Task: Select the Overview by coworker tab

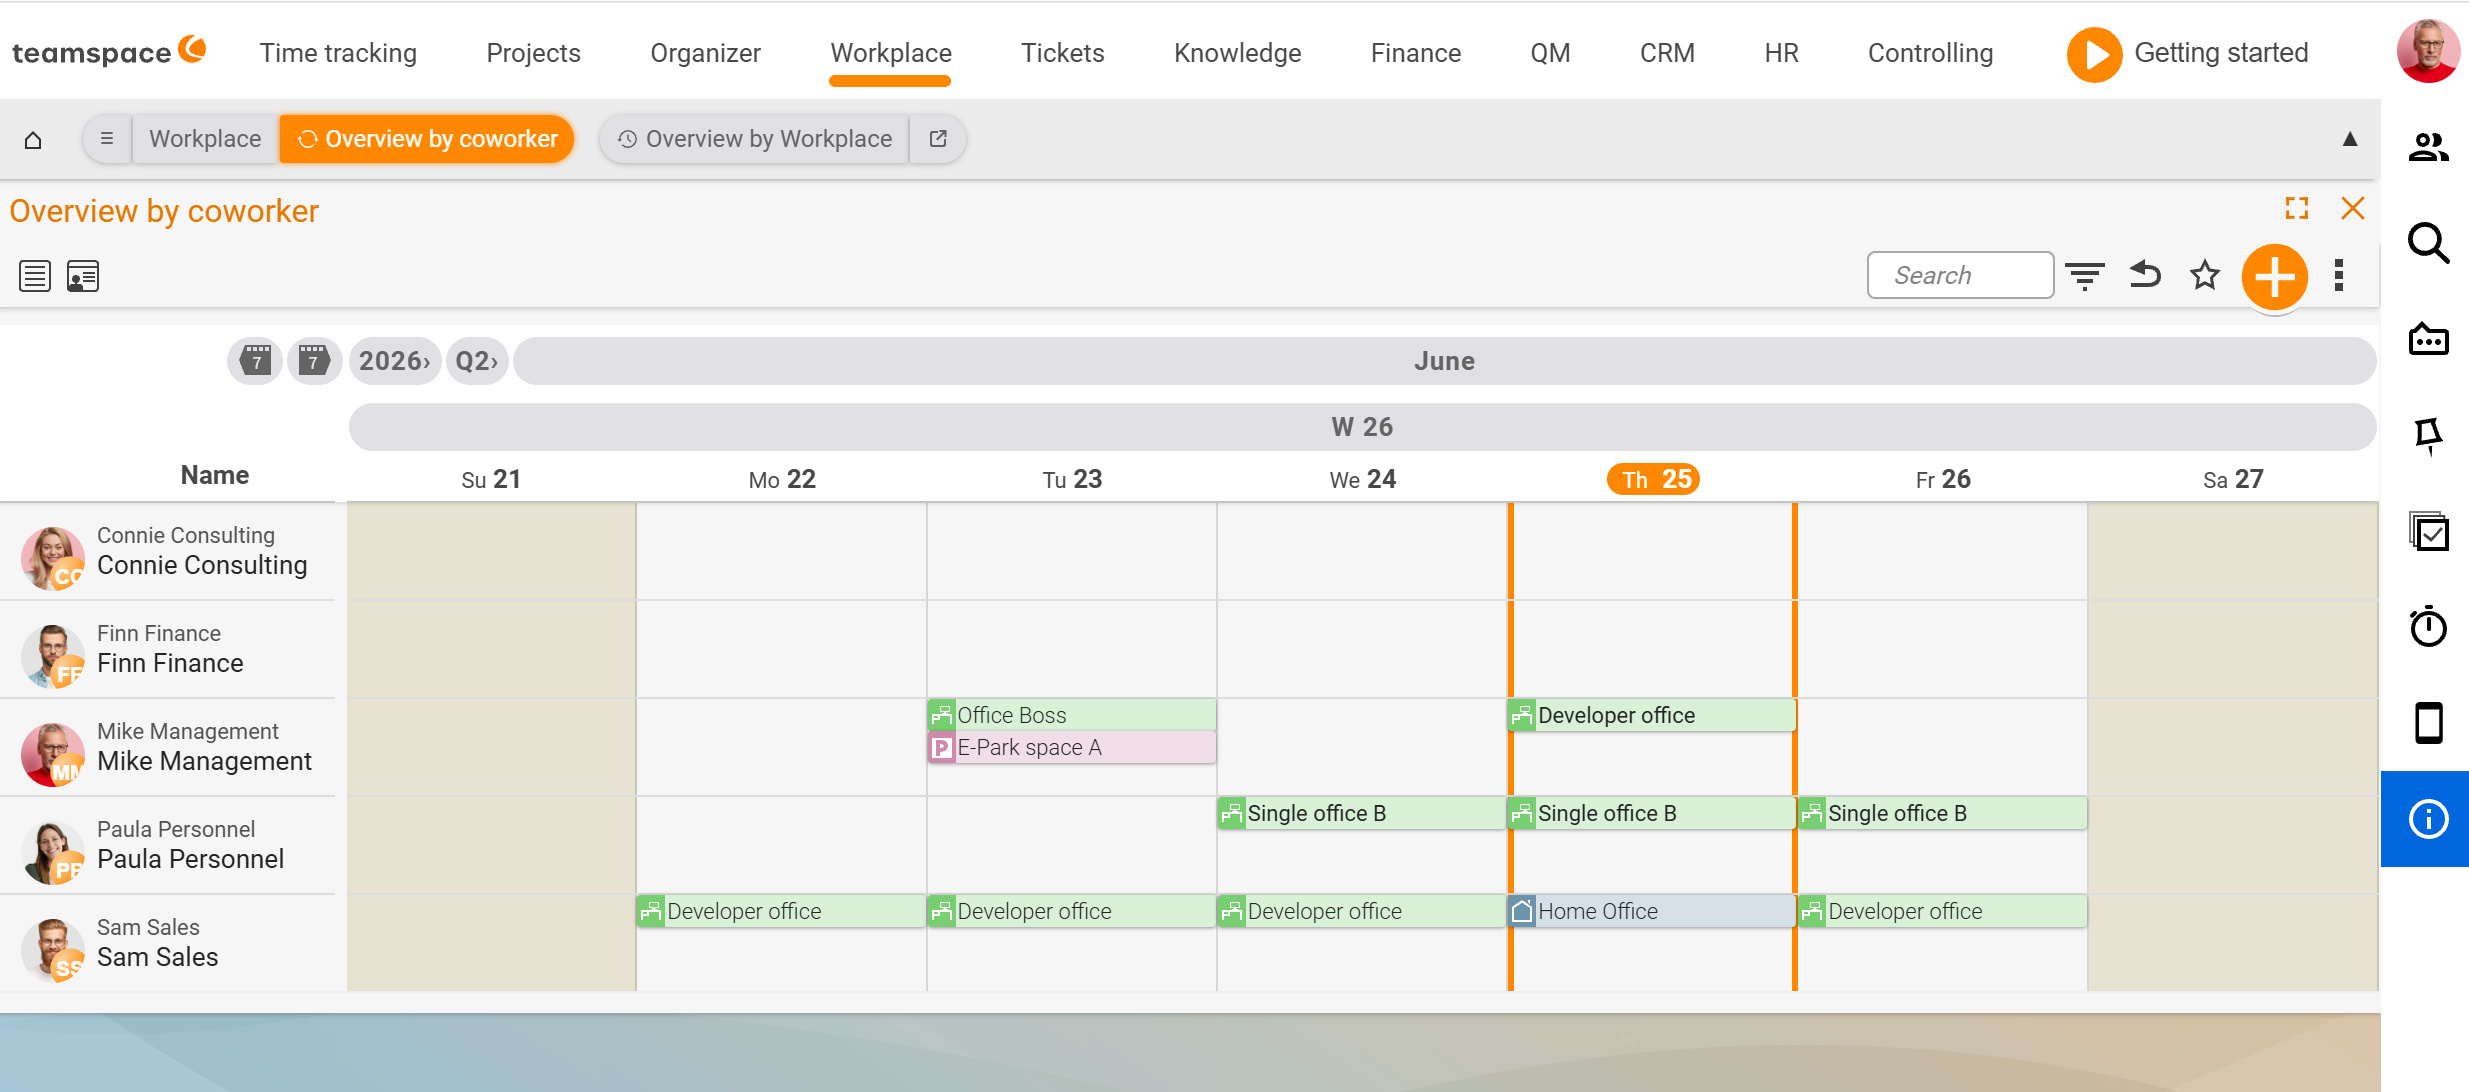Action: [427, 139]
